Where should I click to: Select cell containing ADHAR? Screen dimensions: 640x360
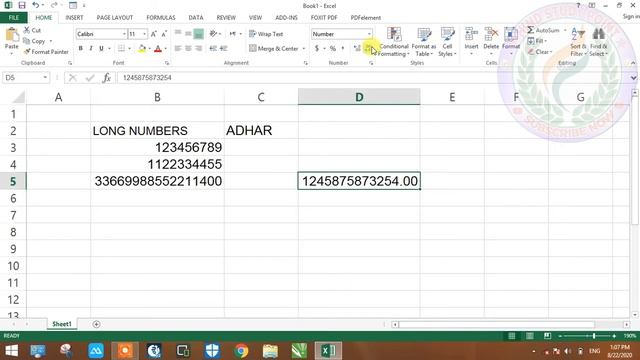(x=261, y=131)
